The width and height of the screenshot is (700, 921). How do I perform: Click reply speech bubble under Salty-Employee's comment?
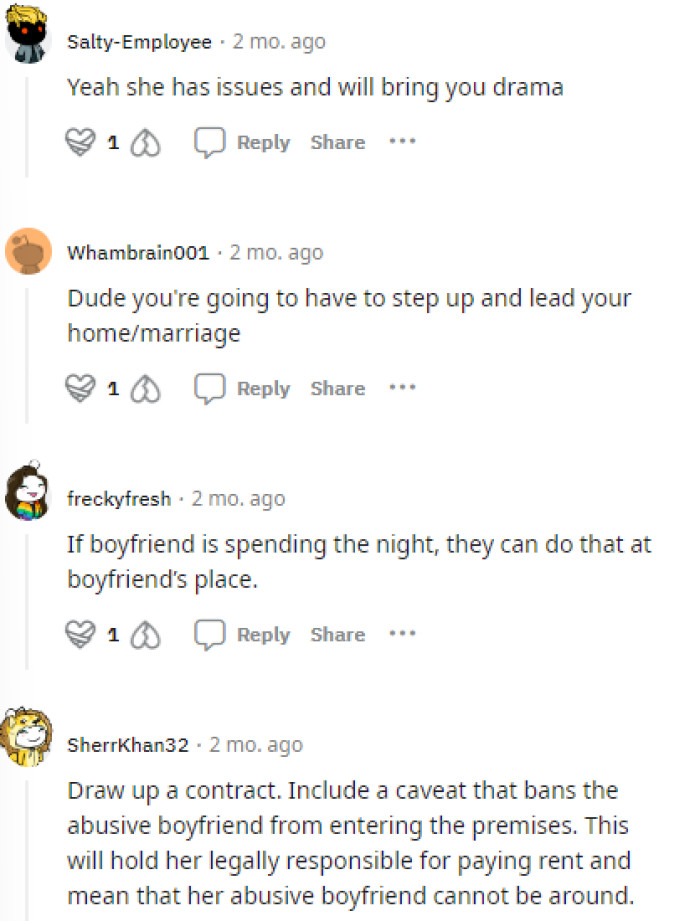pyautogui.click(x=210, y=142)
